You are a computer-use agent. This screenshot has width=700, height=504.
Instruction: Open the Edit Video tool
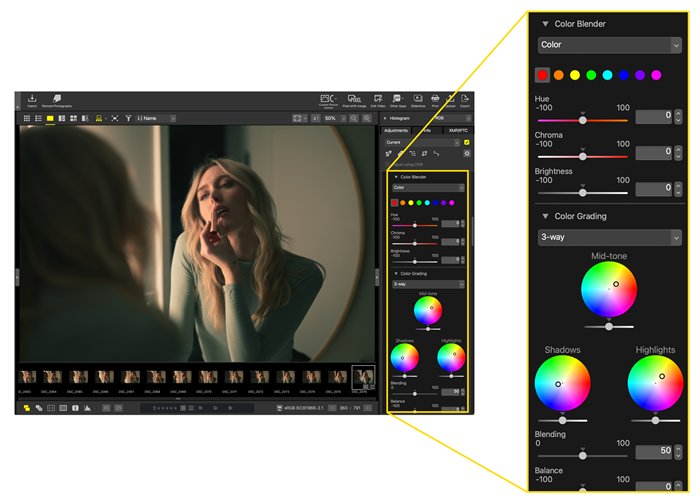378,100
